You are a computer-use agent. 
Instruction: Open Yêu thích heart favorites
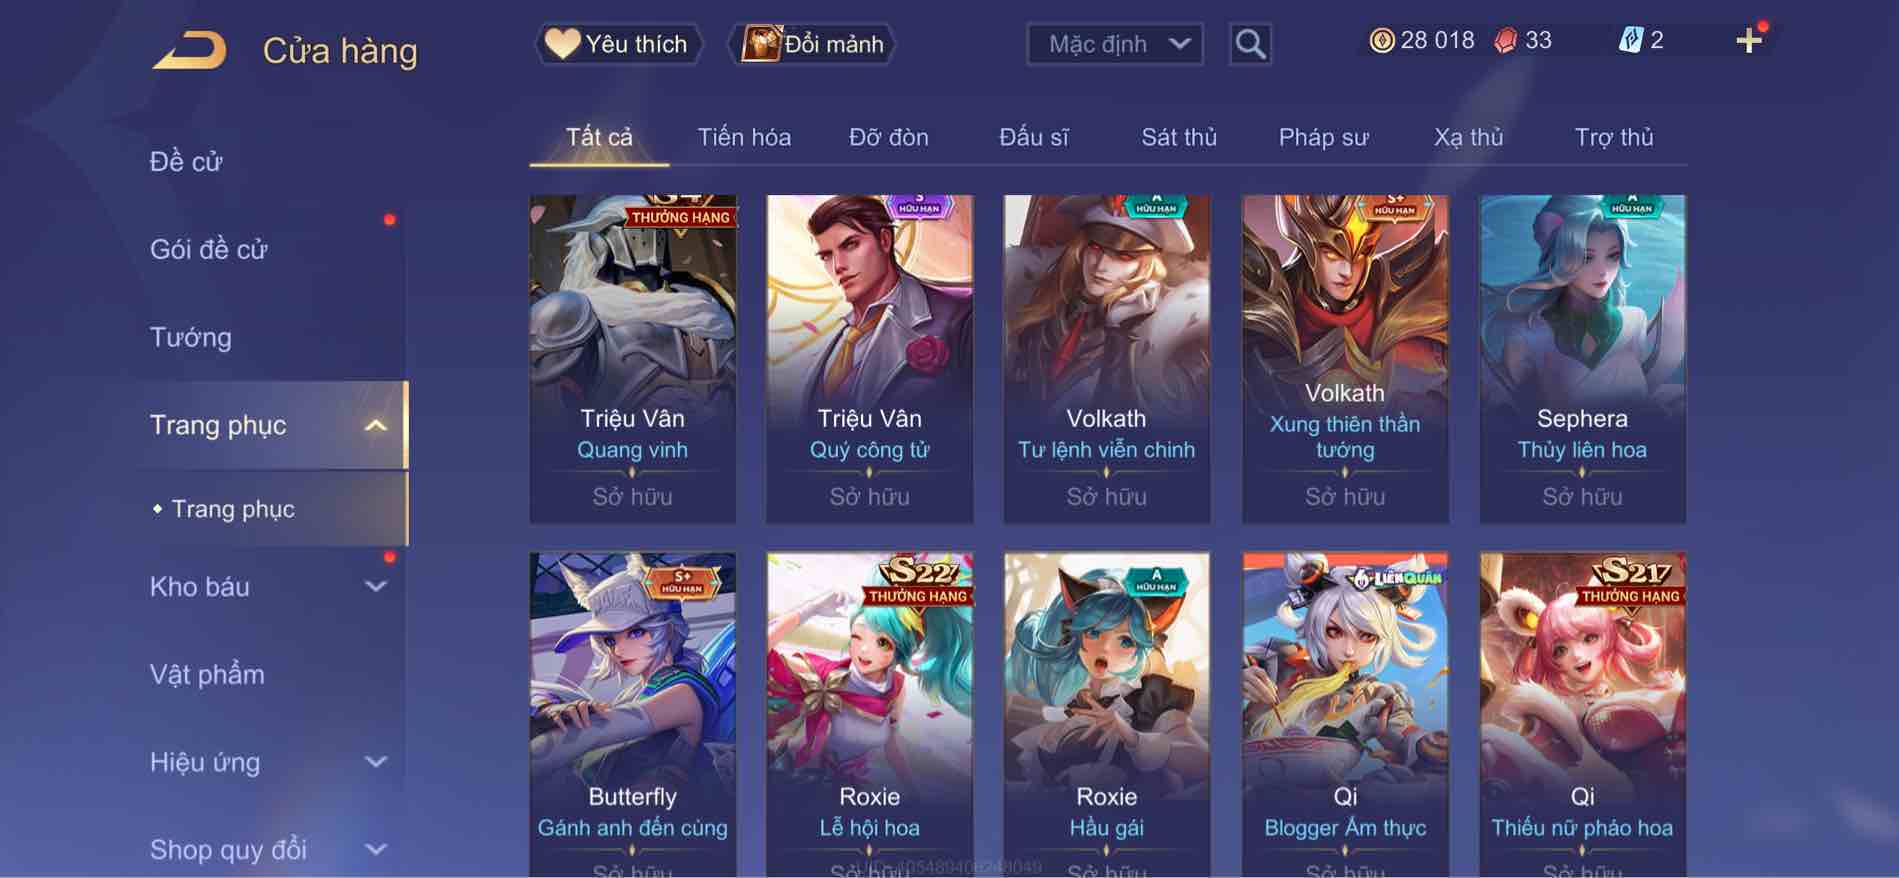[x=618, y=44]
